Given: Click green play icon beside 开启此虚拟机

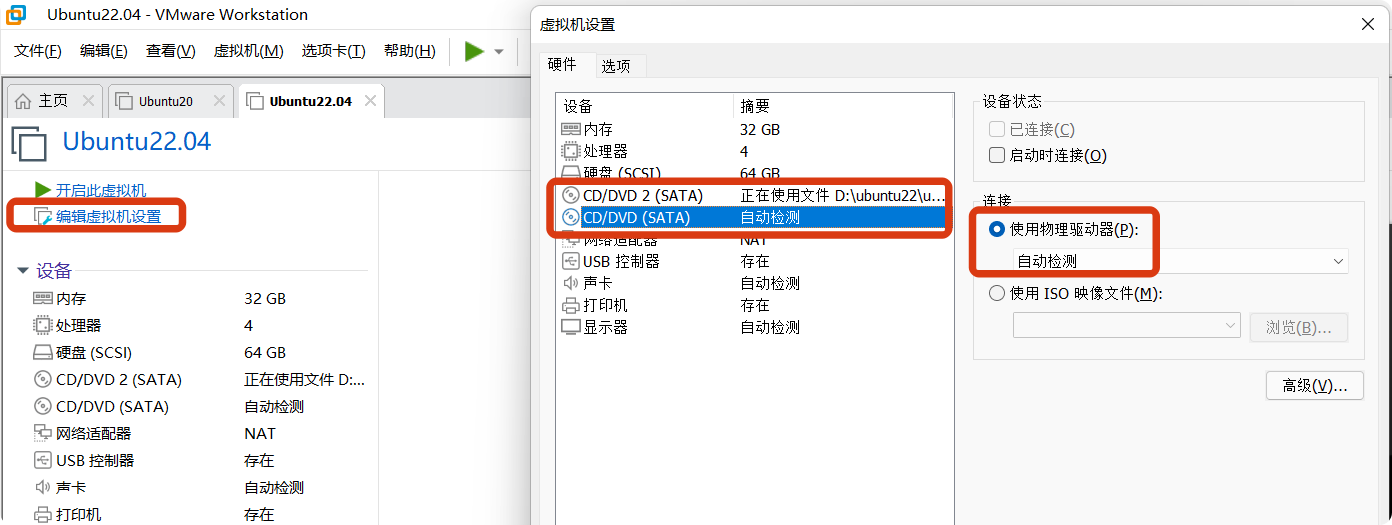Looking at the screenshot, I should coord(42,190).
